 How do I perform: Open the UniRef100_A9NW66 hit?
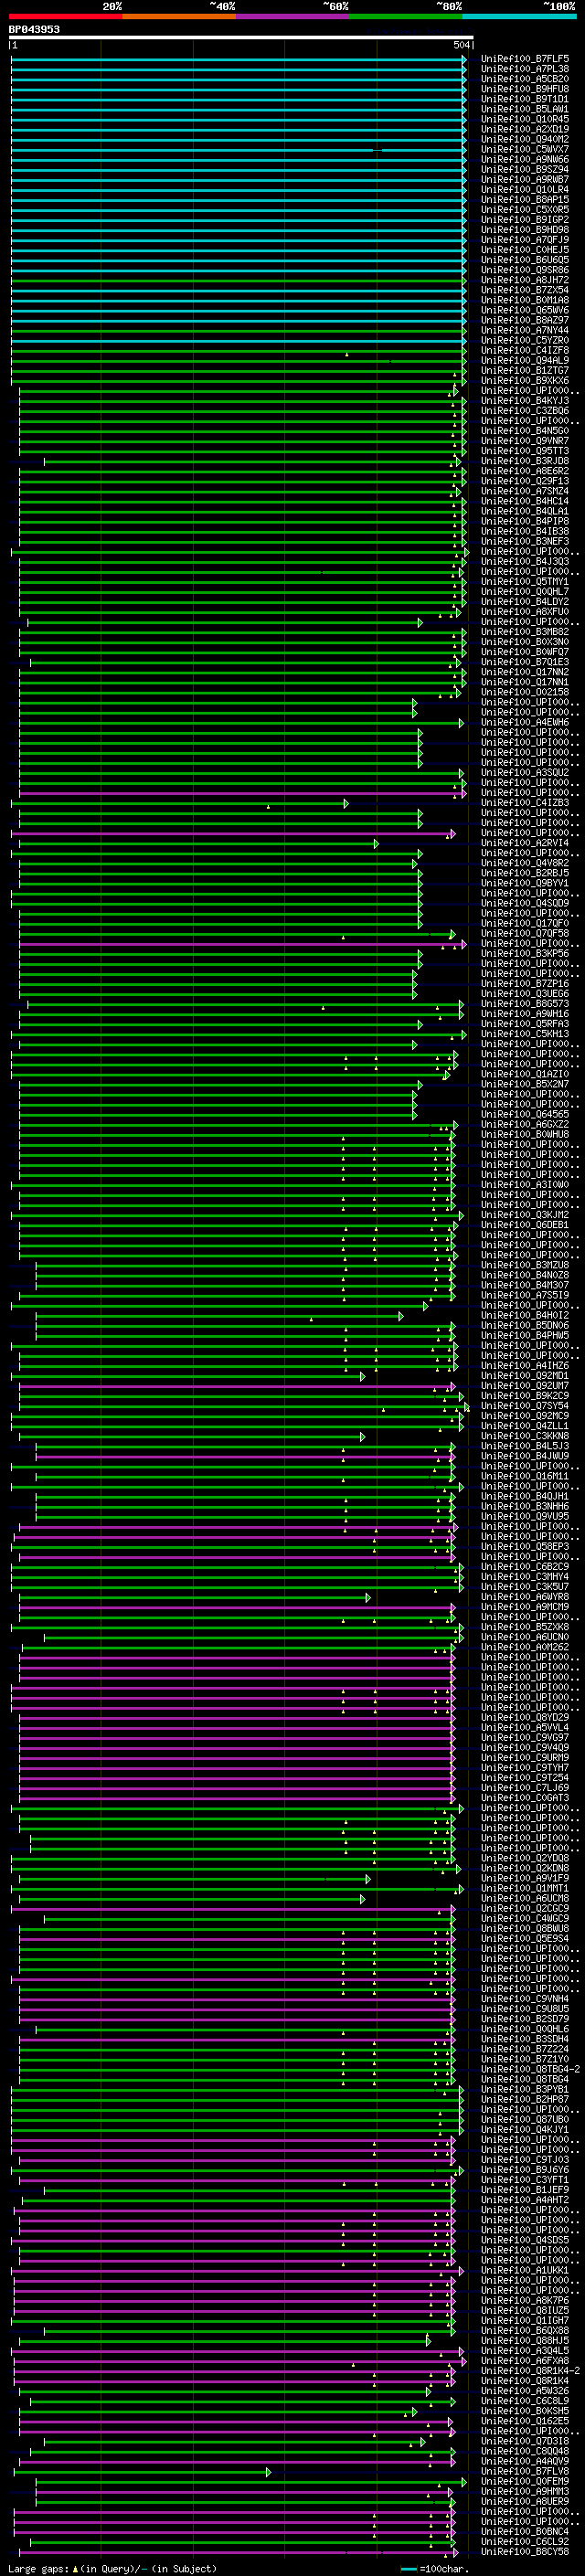[525, 159]
